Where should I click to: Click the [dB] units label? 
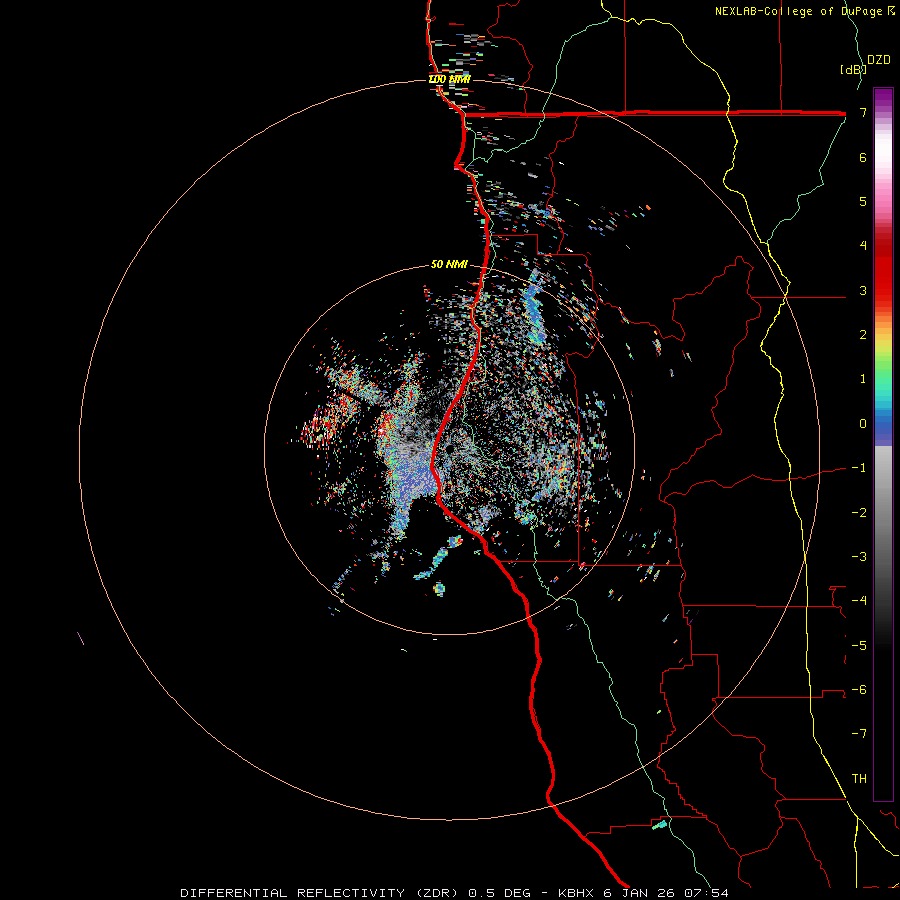click(x=853, y=69)
